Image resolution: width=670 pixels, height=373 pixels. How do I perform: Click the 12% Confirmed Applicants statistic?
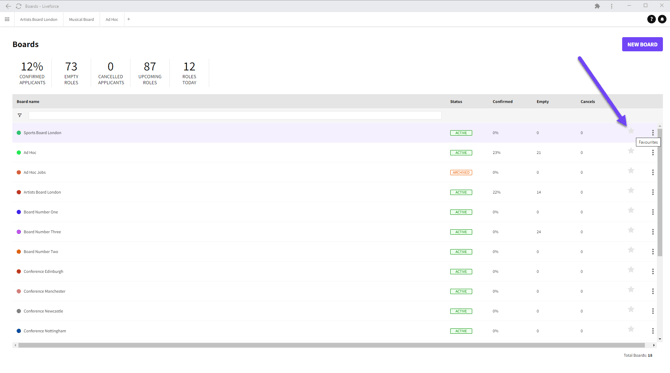click(x=32, y=73)
